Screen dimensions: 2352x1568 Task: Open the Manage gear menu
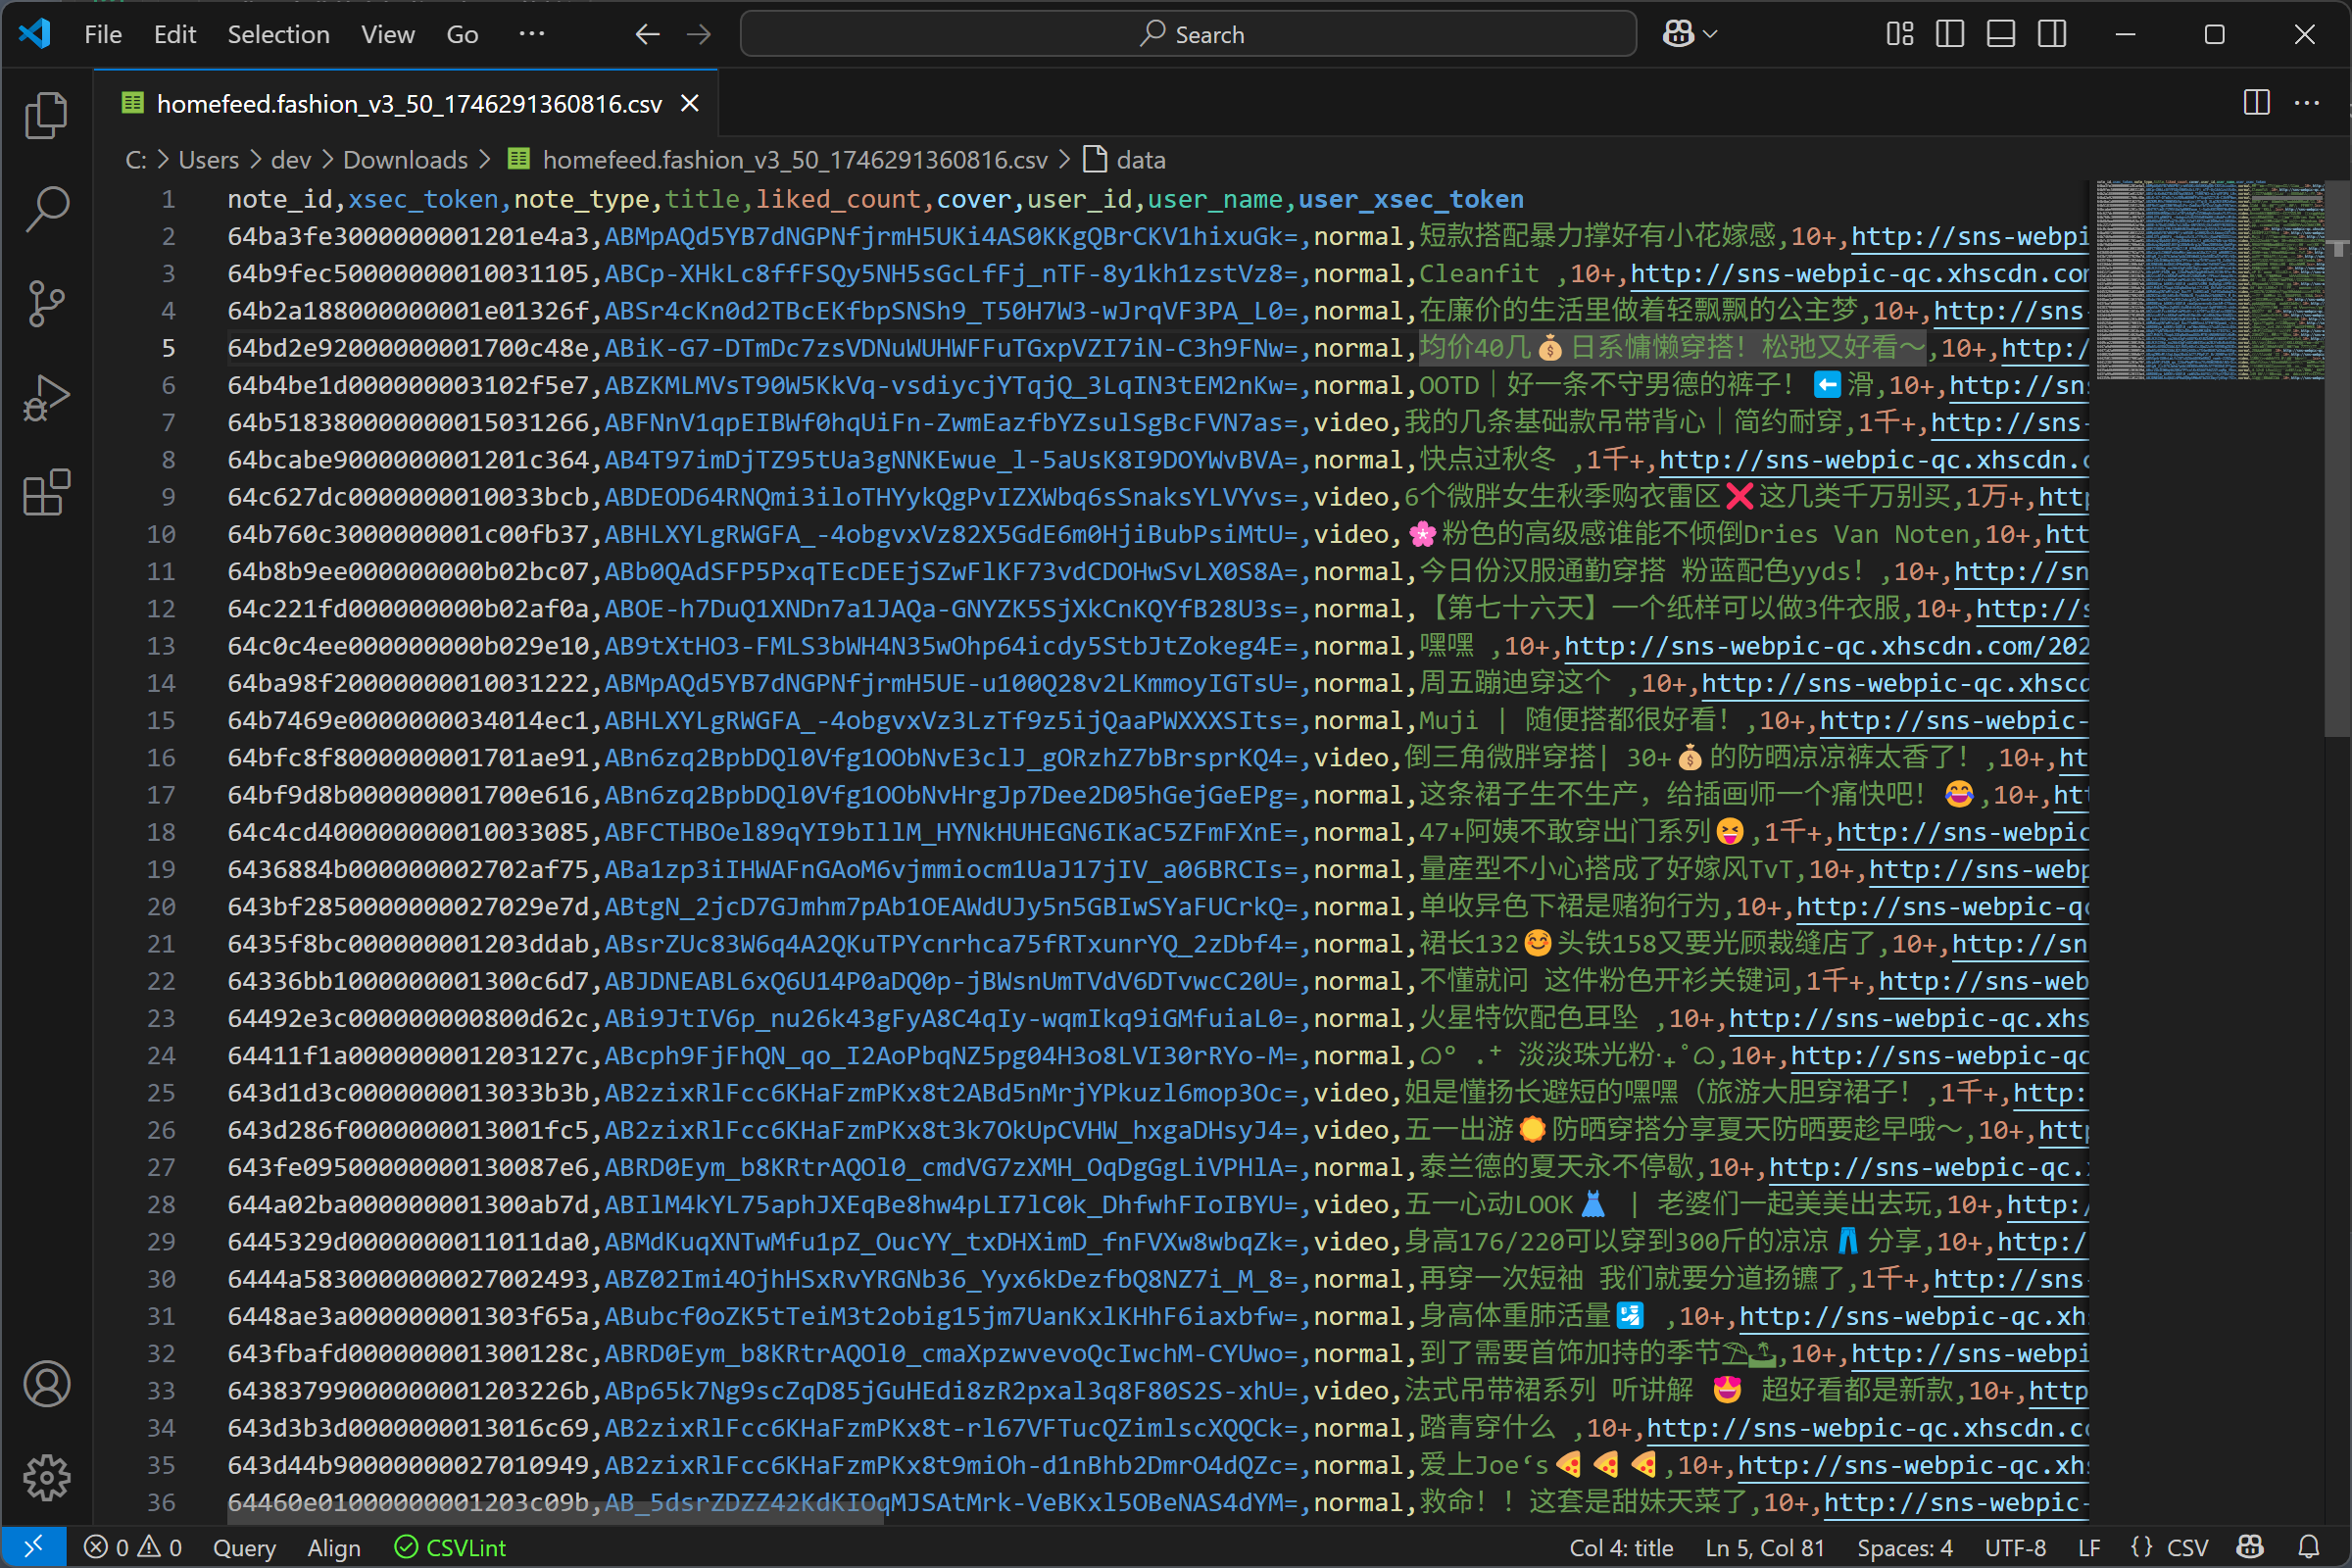click(46, 1477)
